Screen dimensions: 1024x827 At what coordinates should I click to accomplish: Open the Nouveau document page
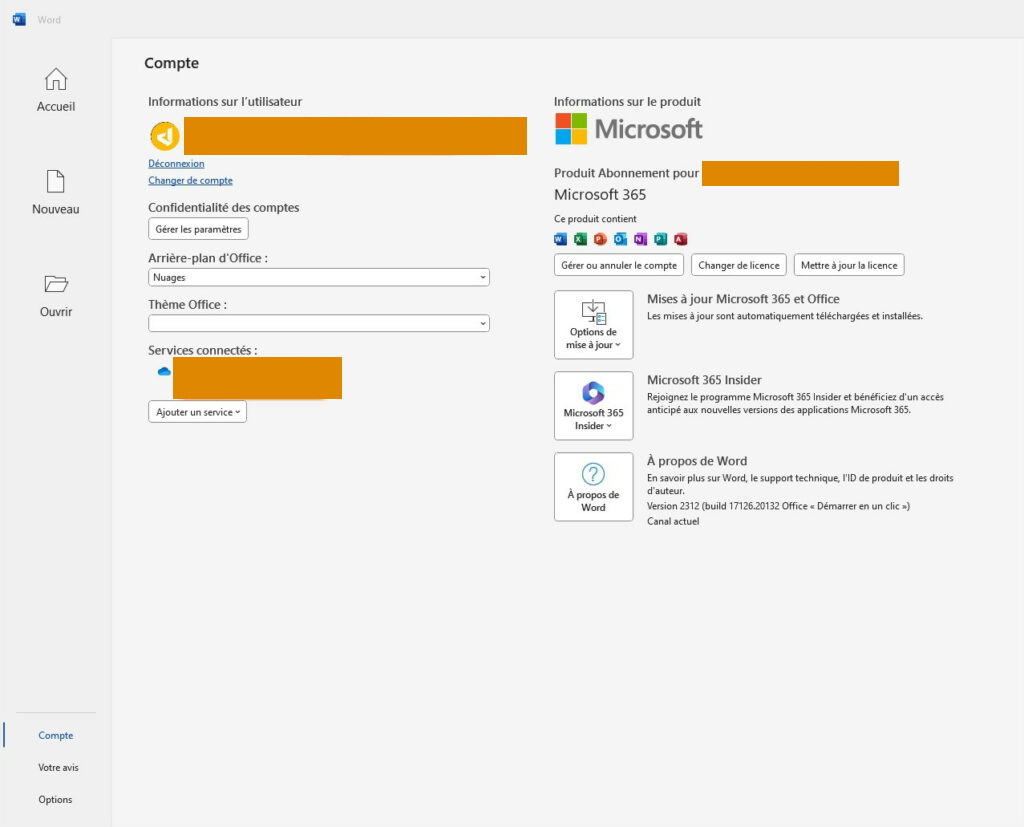pos(56,193)
